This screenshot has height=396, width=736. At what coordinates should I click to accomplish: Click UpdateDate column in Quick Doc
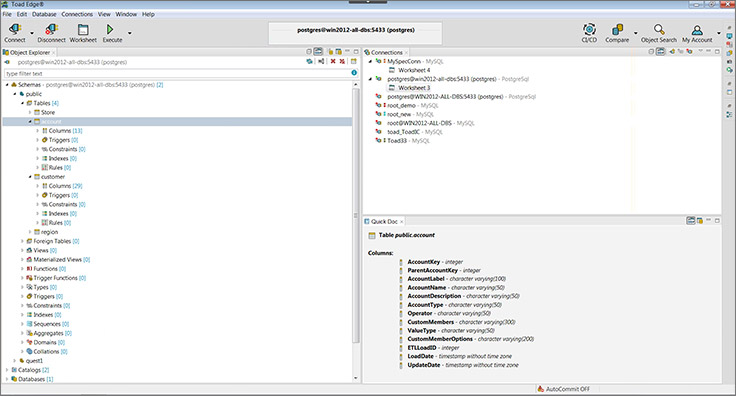click(x=423, y=365)
